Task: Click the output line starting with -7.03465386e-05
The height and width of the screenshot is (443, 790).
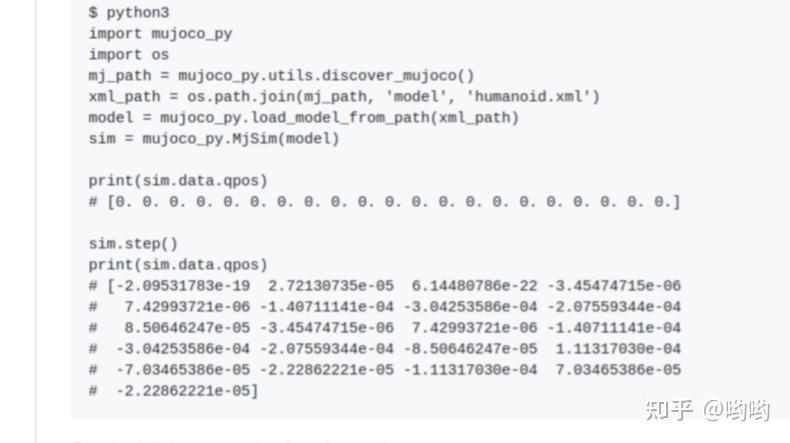Action: click(x=384, y=370)
